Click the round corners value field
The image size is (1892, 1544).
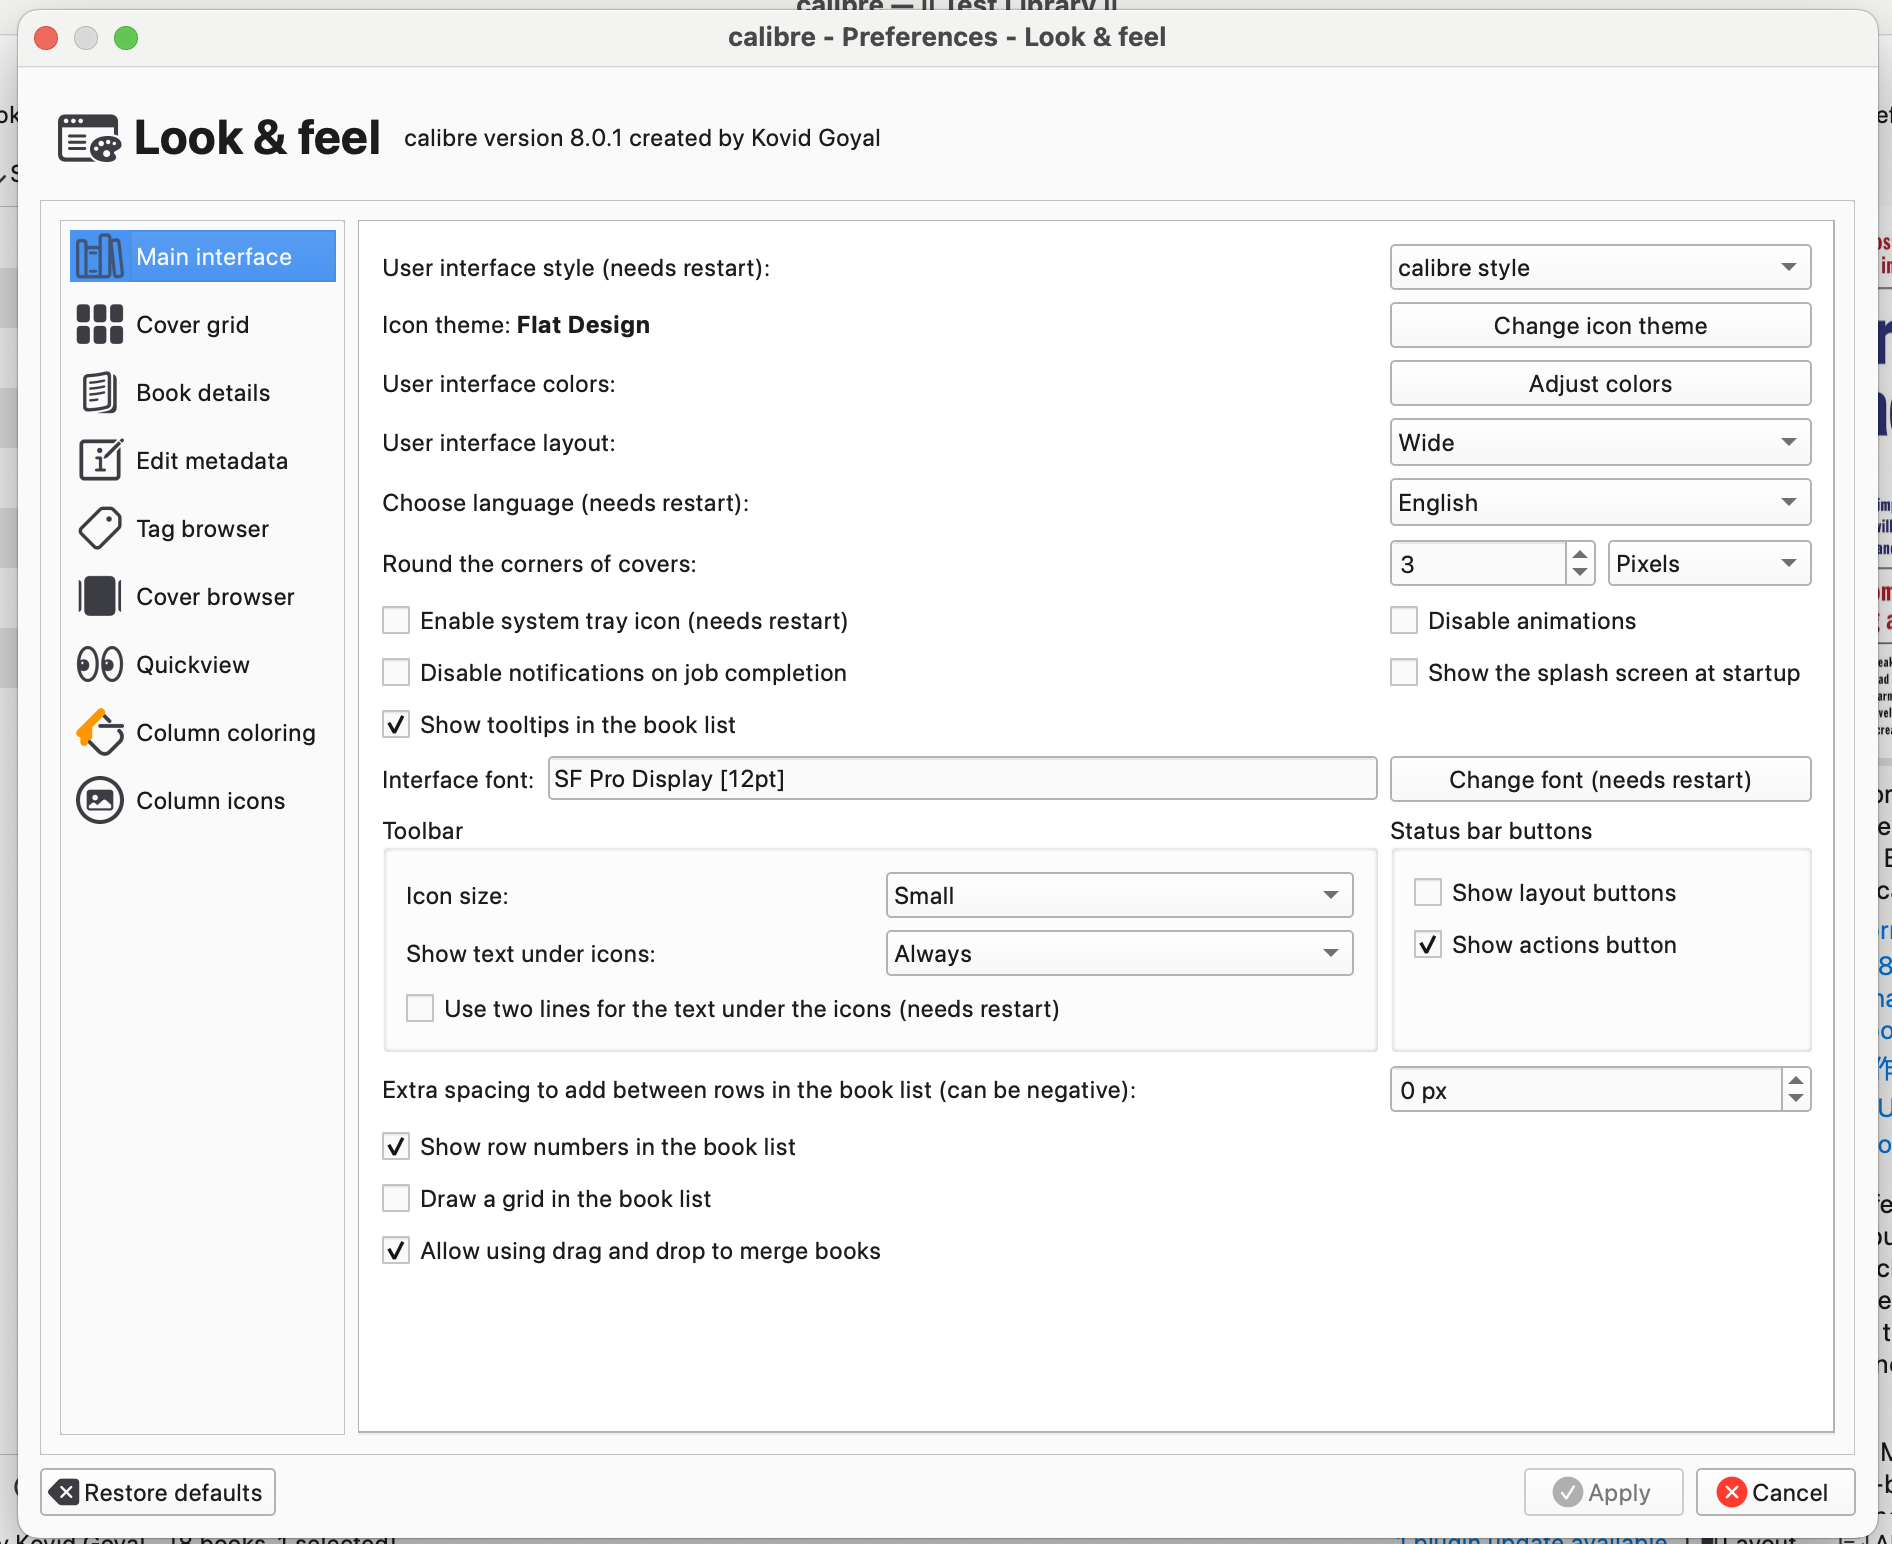(x=1478, y=564)
